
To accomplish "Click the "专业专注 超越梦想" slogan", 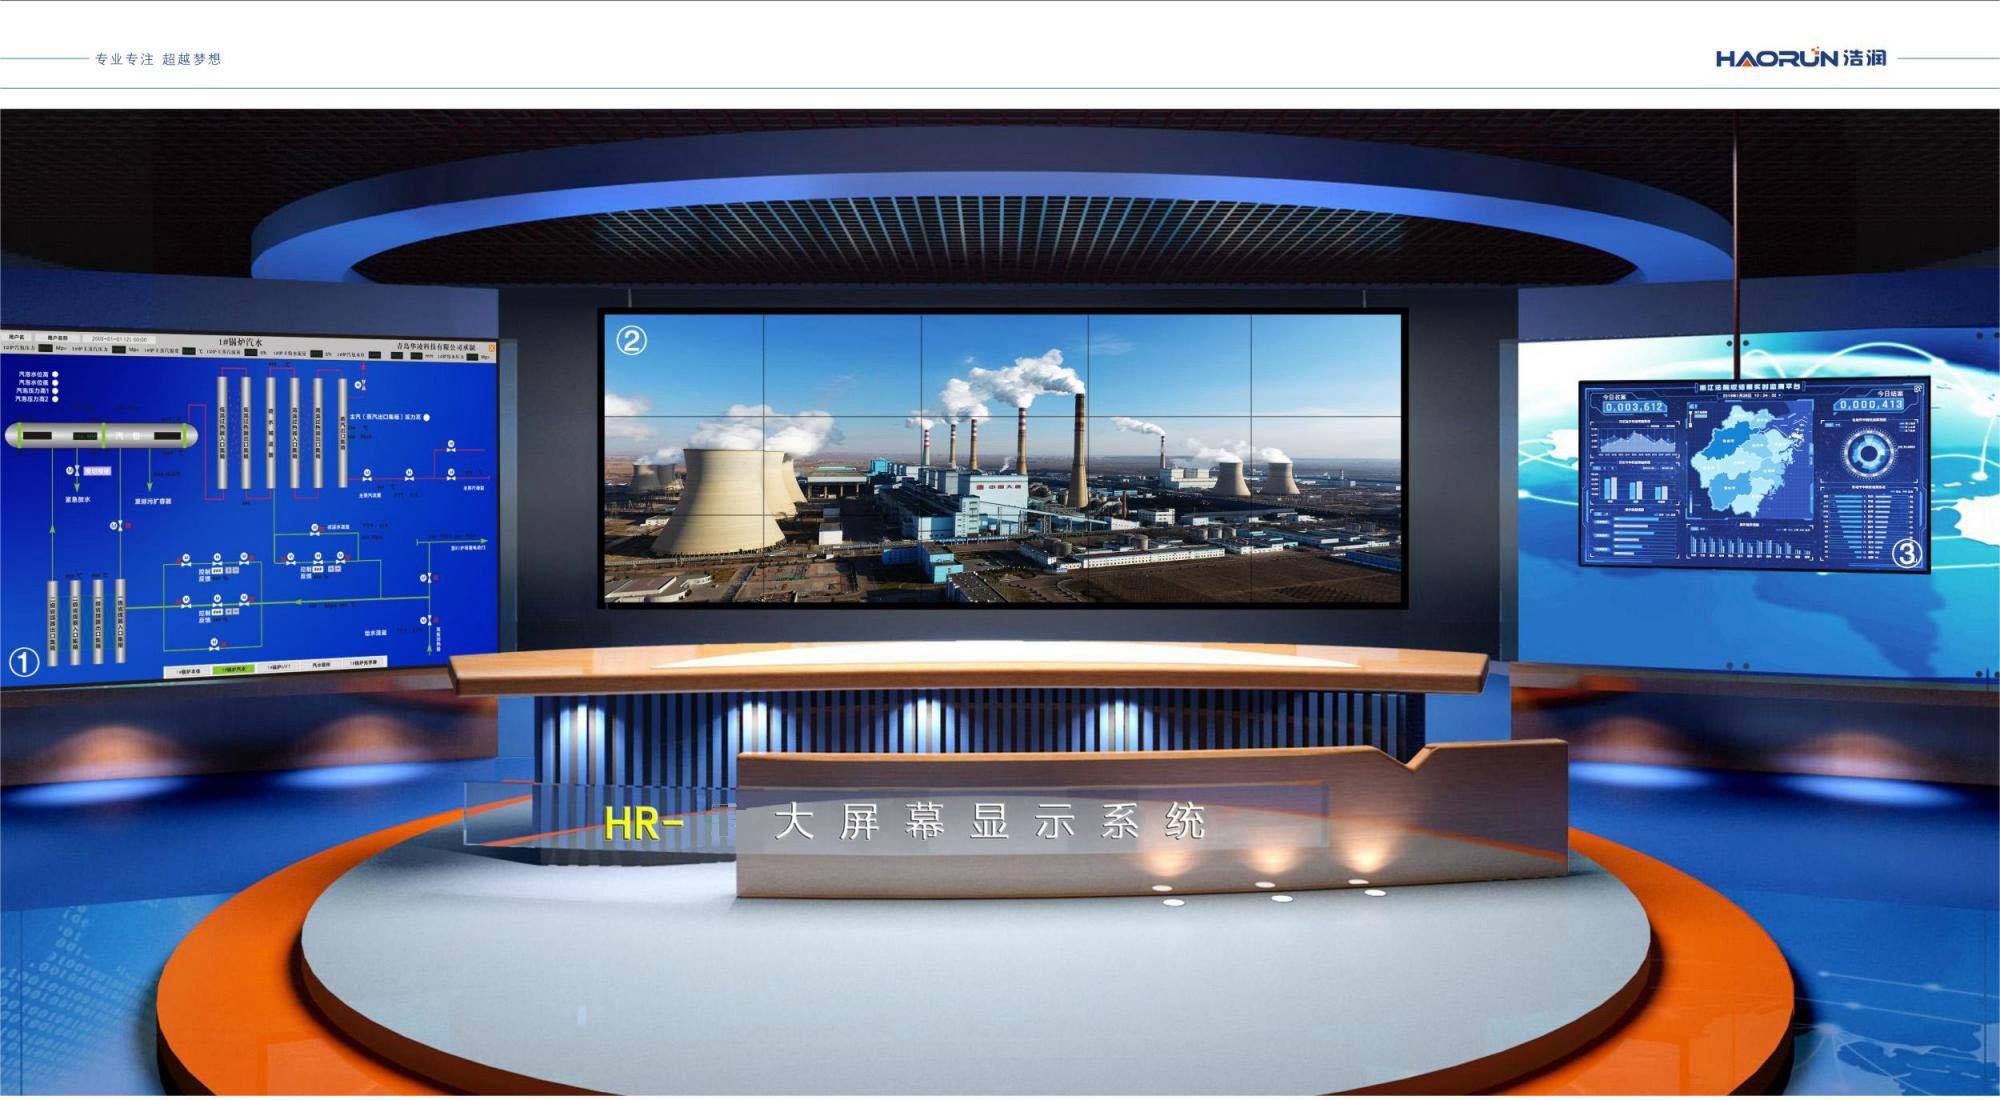I will point(158,59).
